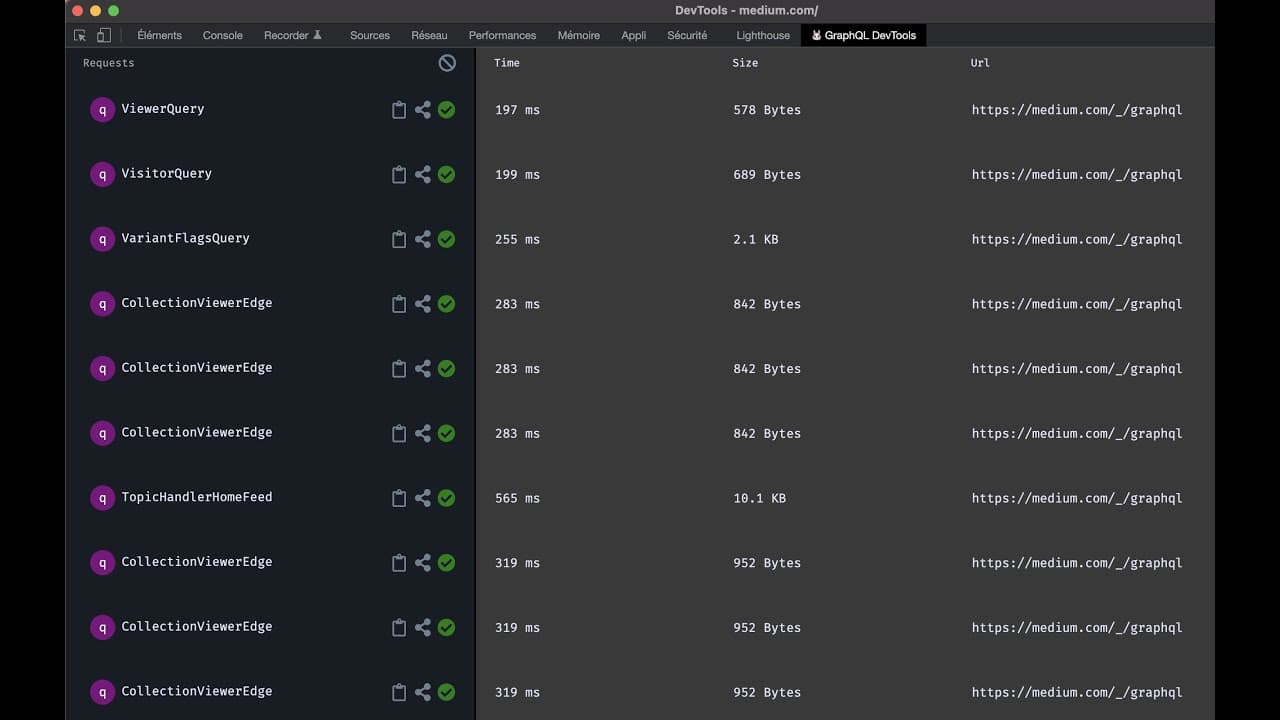1280x720 pixels.
Task: Select the VisitorQuery request name
Action: click(167, 174)
